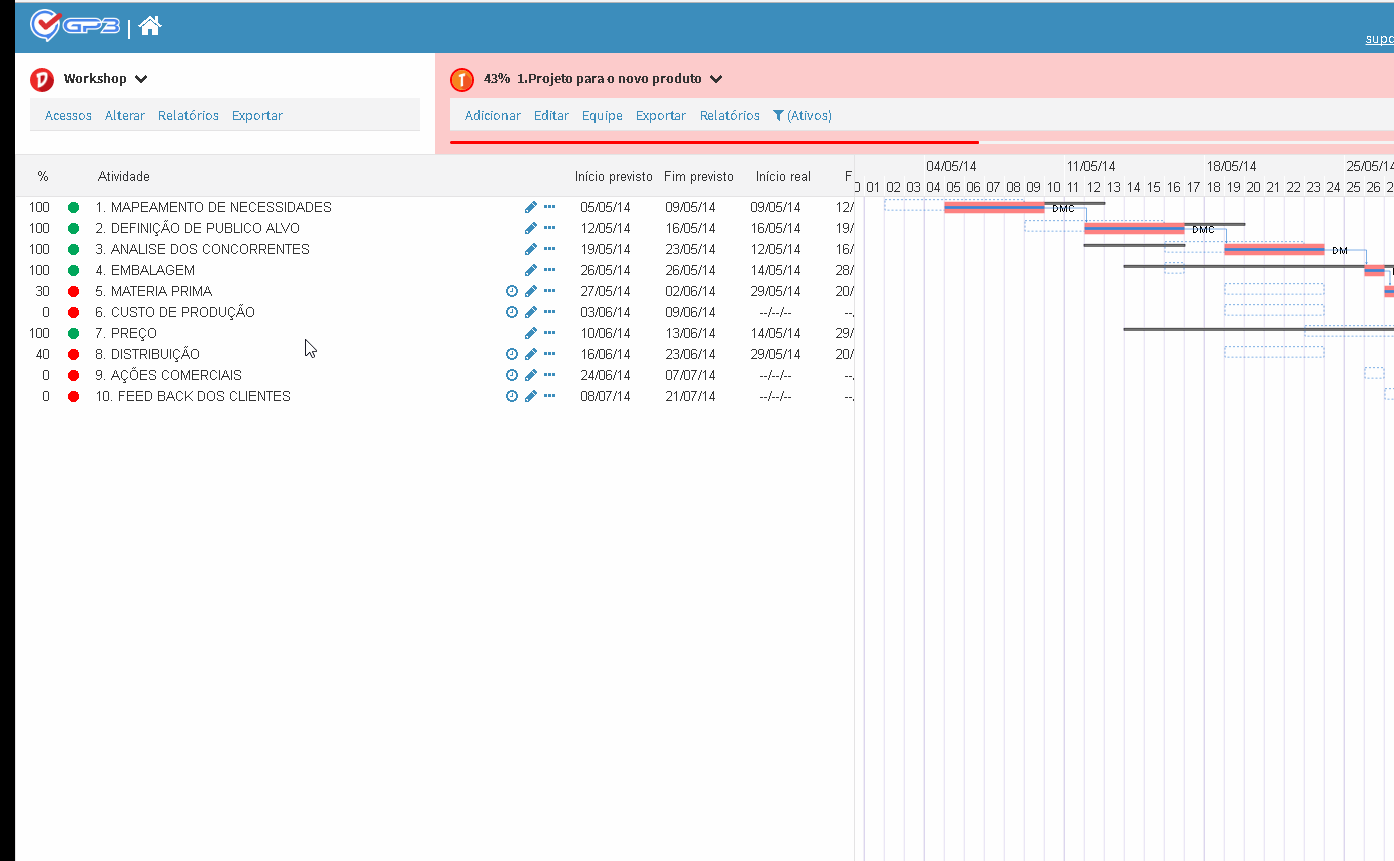
Task: Open Relatórios in the Workshop menu
Action: (x=188, y=116)
